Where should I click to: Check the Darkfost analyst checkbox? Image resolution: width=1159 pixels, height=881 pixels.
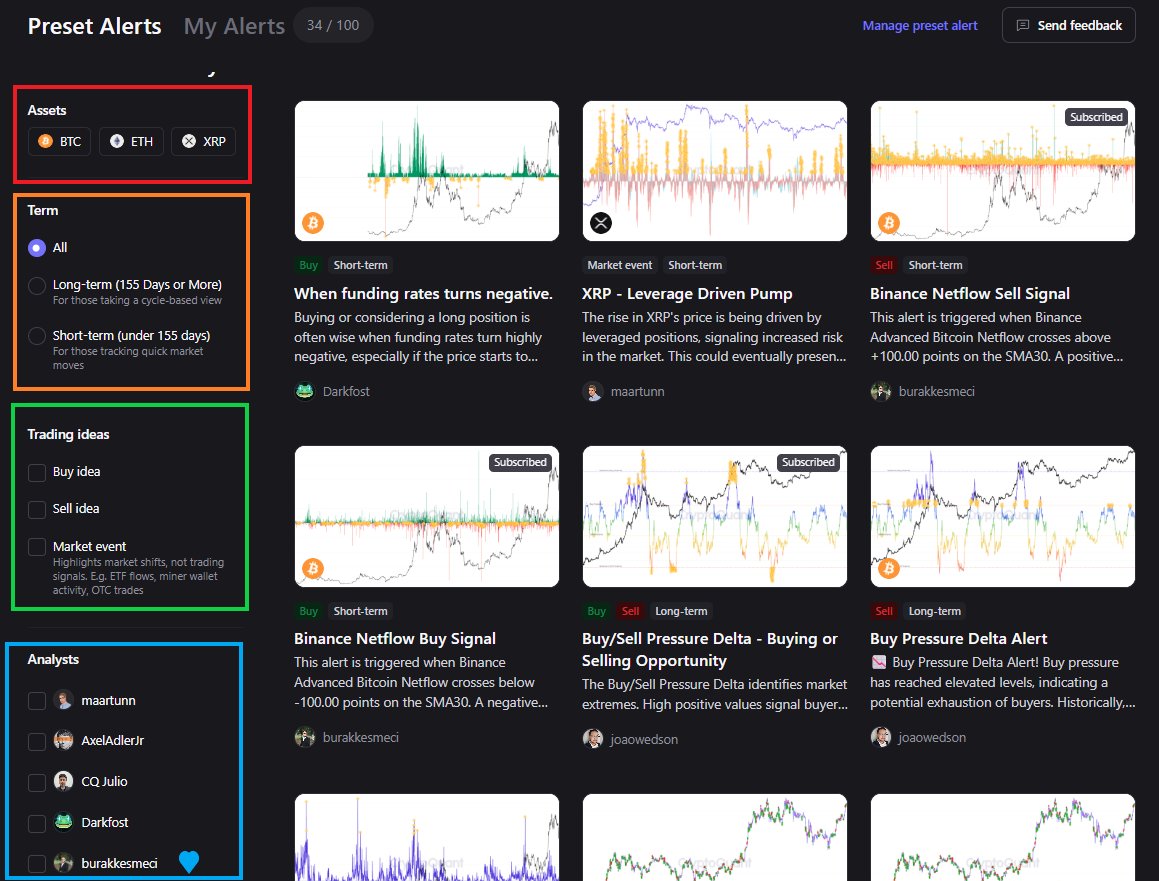(x=37, y=823)
